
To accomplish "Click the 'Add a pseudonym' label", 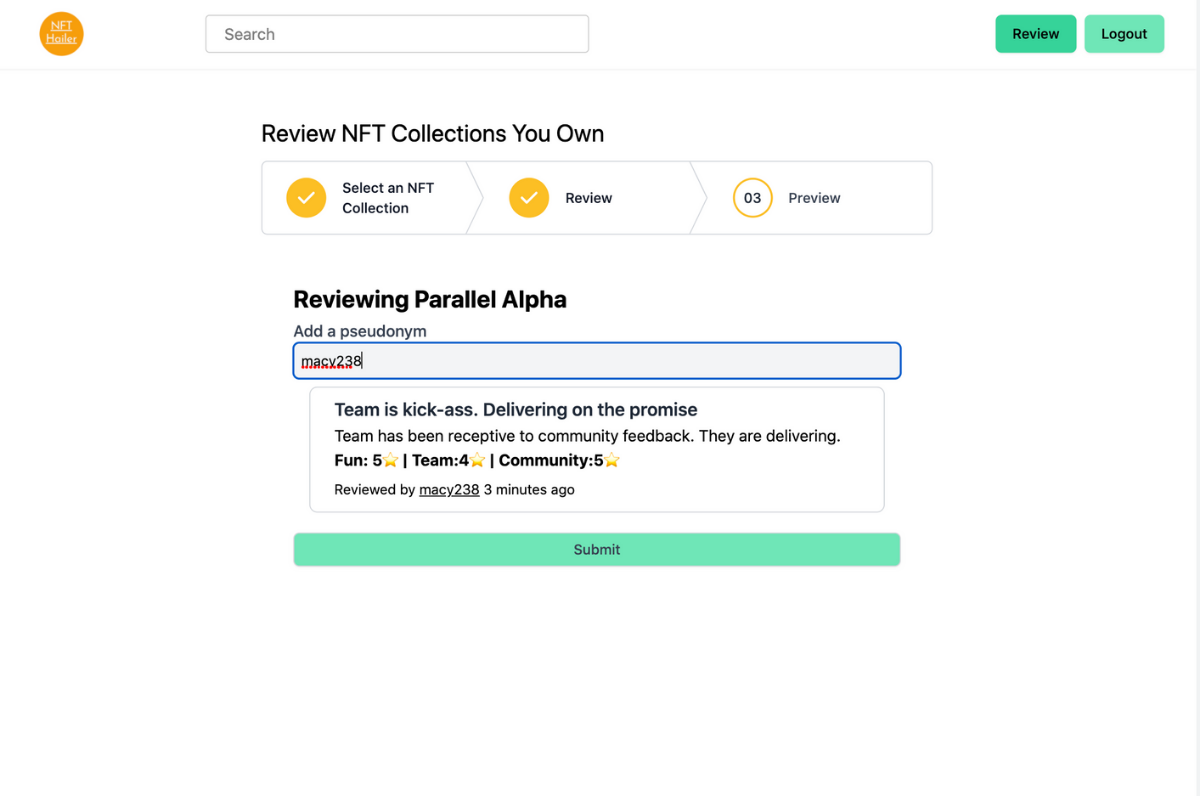I will (359, 331).
